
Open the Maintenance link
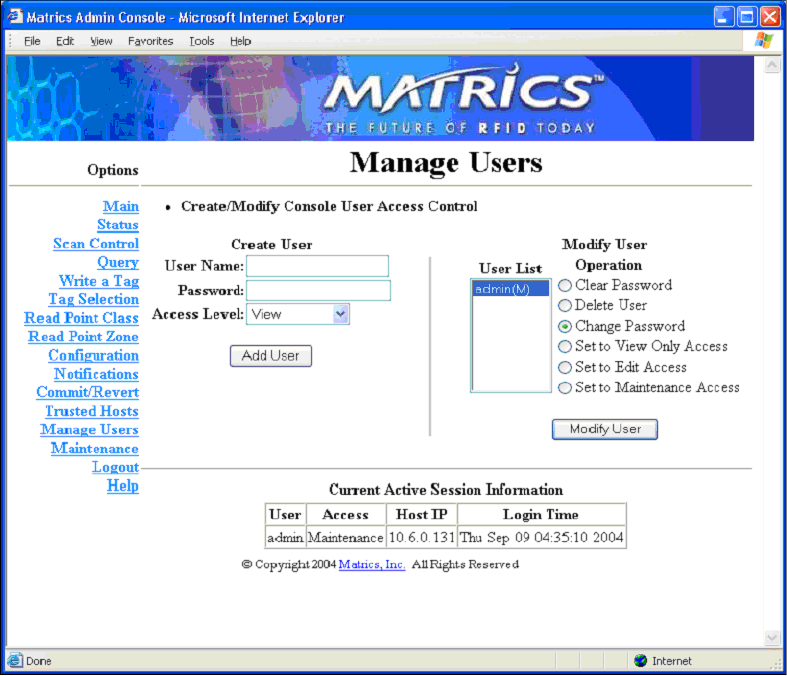[95, 448]
